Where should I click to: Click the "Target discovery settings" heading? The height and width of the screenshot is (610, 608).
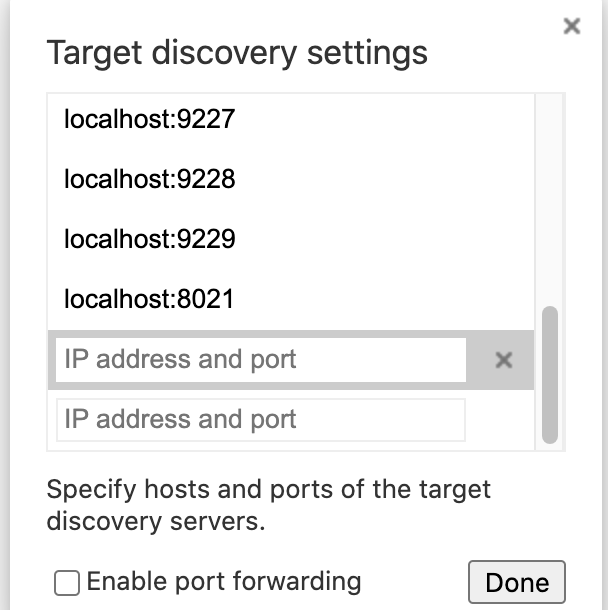point(237,52)
